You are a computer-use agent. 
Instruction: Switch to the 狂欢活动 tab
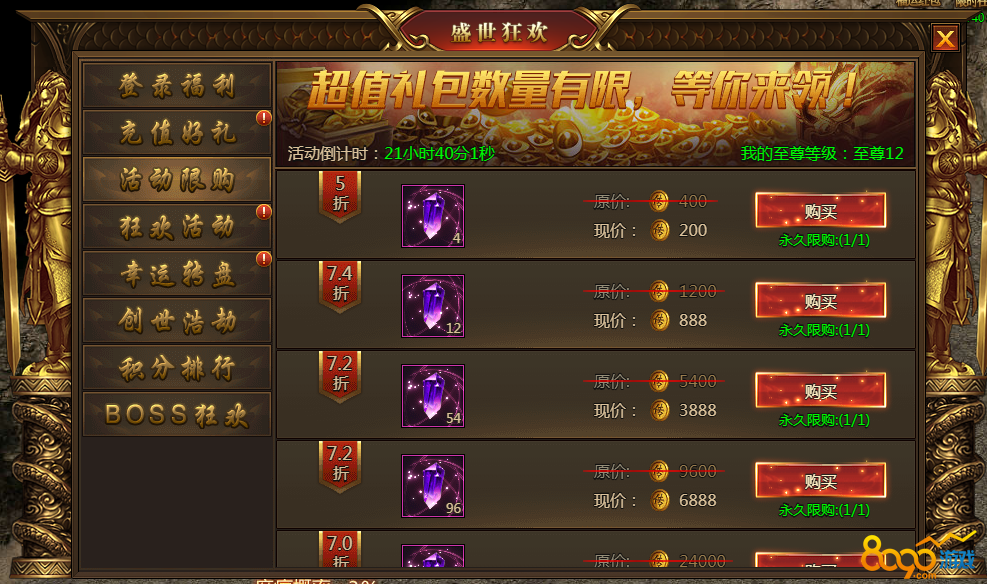pos(177,226)
